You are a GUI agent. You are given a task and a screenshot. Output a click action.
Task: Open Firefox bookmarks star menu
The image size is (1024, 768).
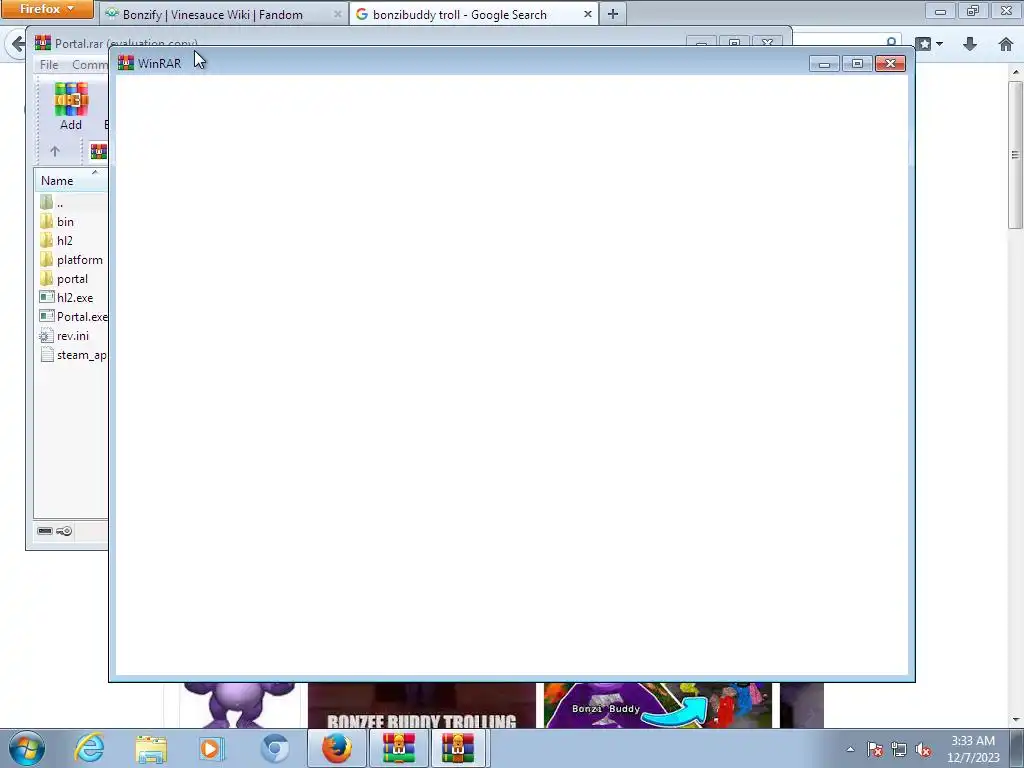(x=923, y=44)
